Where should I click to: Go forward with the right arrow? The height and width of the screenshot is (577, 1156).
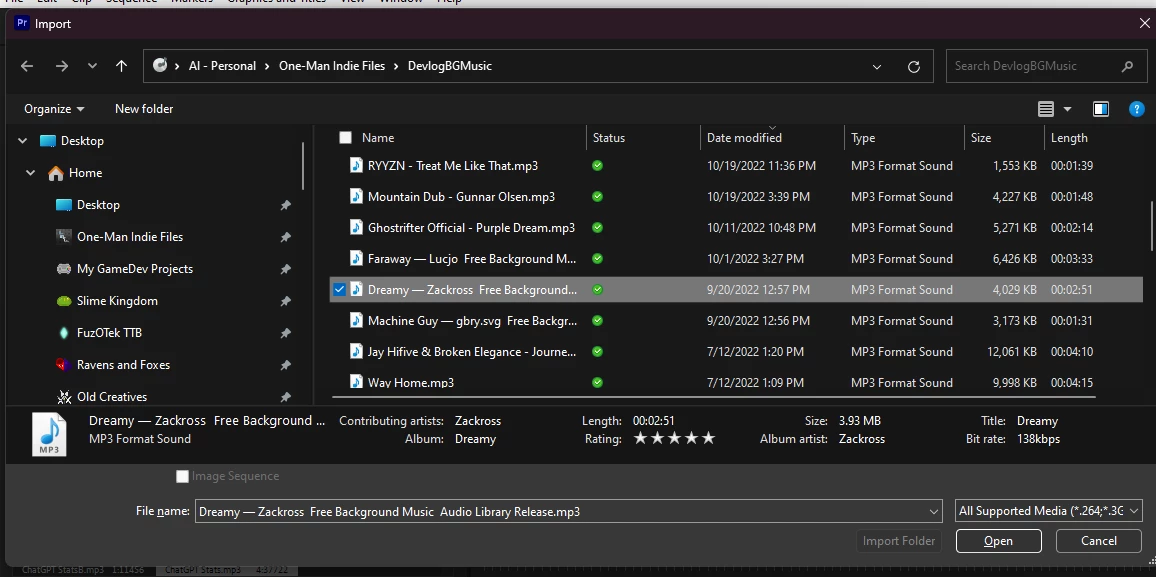[62, 66]
